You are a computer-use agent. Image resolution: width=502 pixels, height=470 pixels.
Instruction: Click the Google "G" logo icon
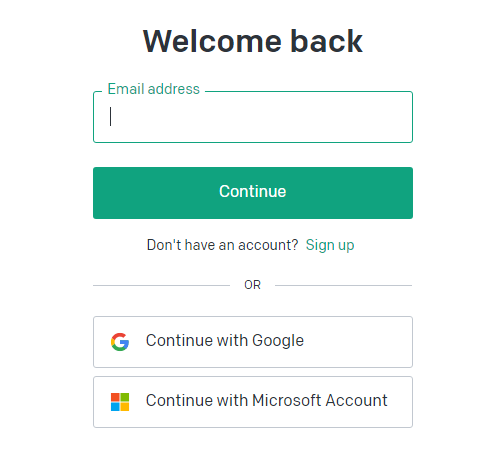(x=120, y=342)
